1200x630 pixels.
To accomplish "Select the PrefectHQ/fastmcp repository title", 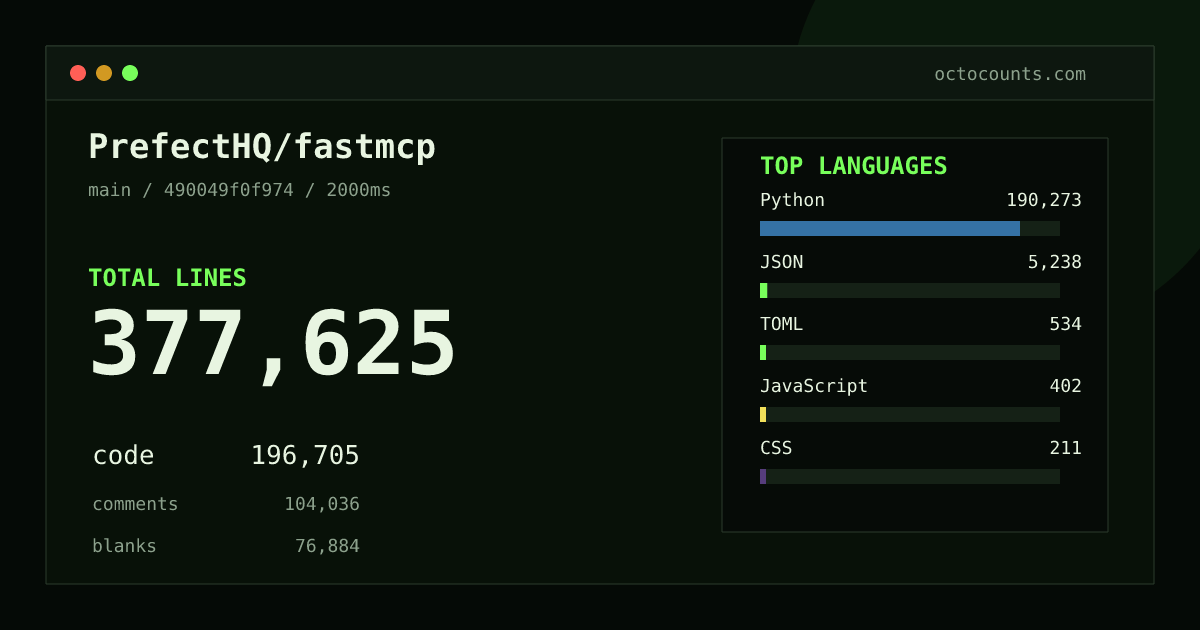I will click(x=262, y=147).
